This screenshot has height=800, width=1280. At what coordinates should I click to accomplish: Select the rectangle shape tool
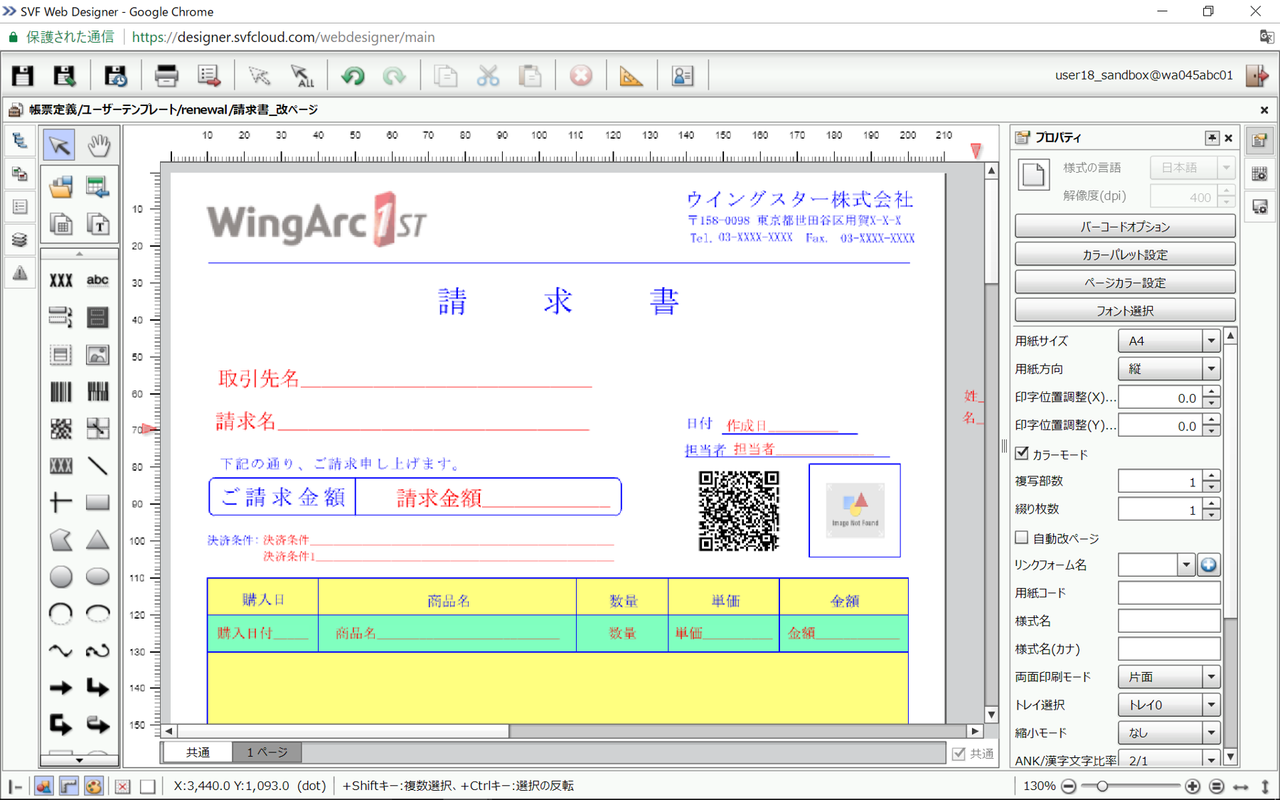[97, 503]
